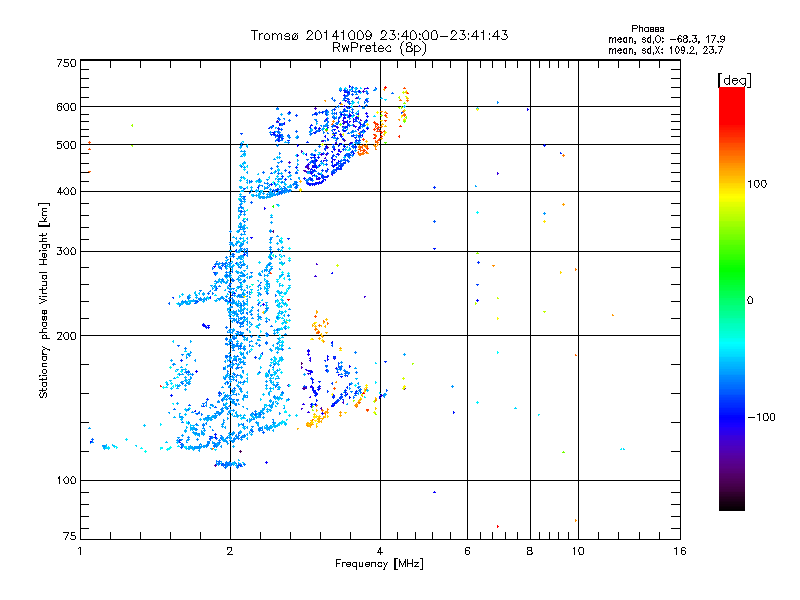
Task: Click the x-axis tick label '16'
Action: (x=680, y=551)
